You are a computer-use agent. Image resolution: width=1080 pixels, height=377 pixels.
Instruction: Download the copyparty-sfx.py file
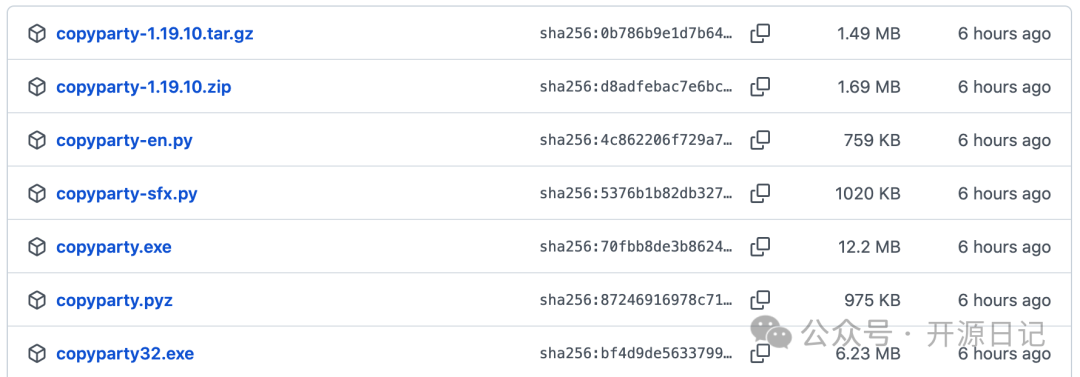click(127, 194)
